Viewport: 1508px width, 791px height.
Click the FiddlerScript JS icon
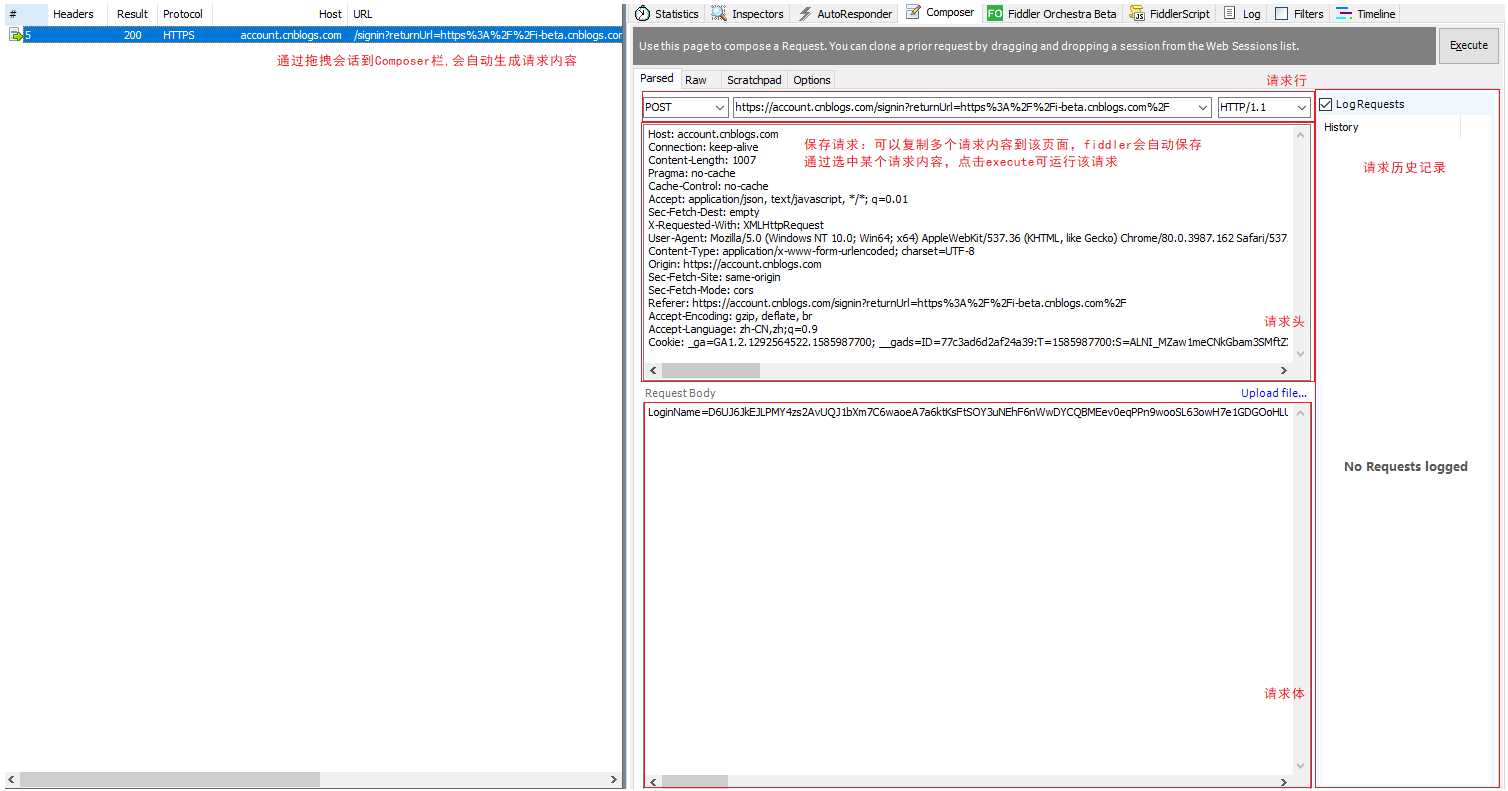(1137, 14)
